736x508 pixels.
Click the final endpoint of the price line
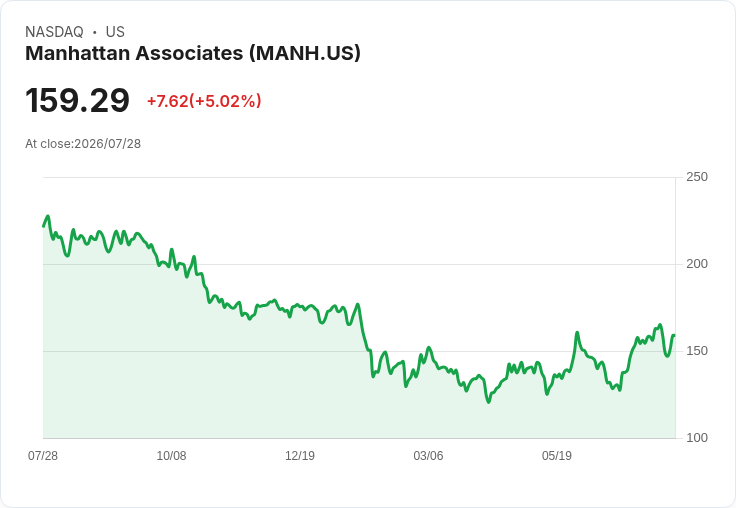click(x=675, y=335)
